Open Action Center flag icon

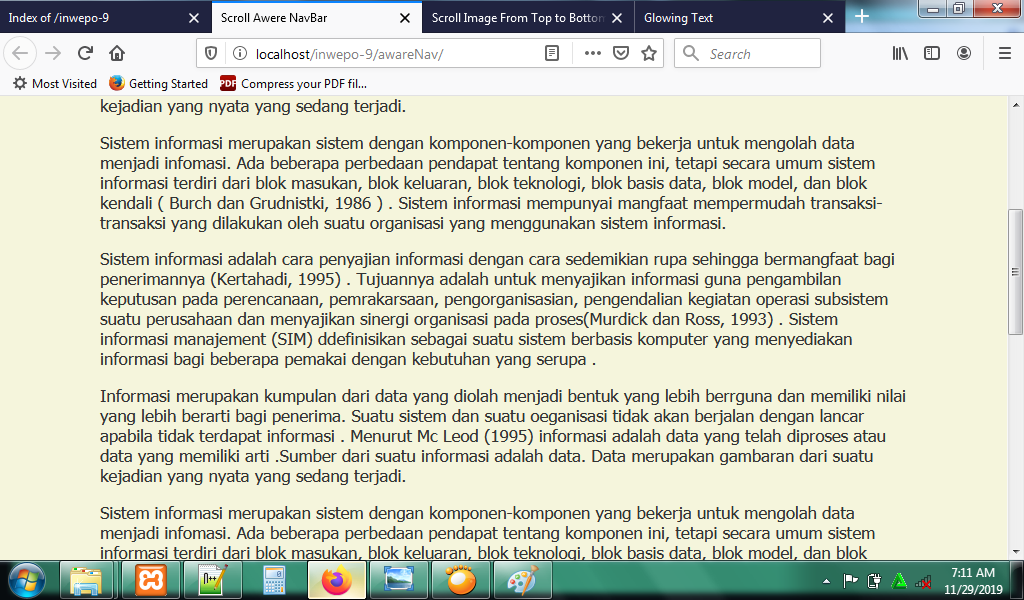tap(850, 580)
